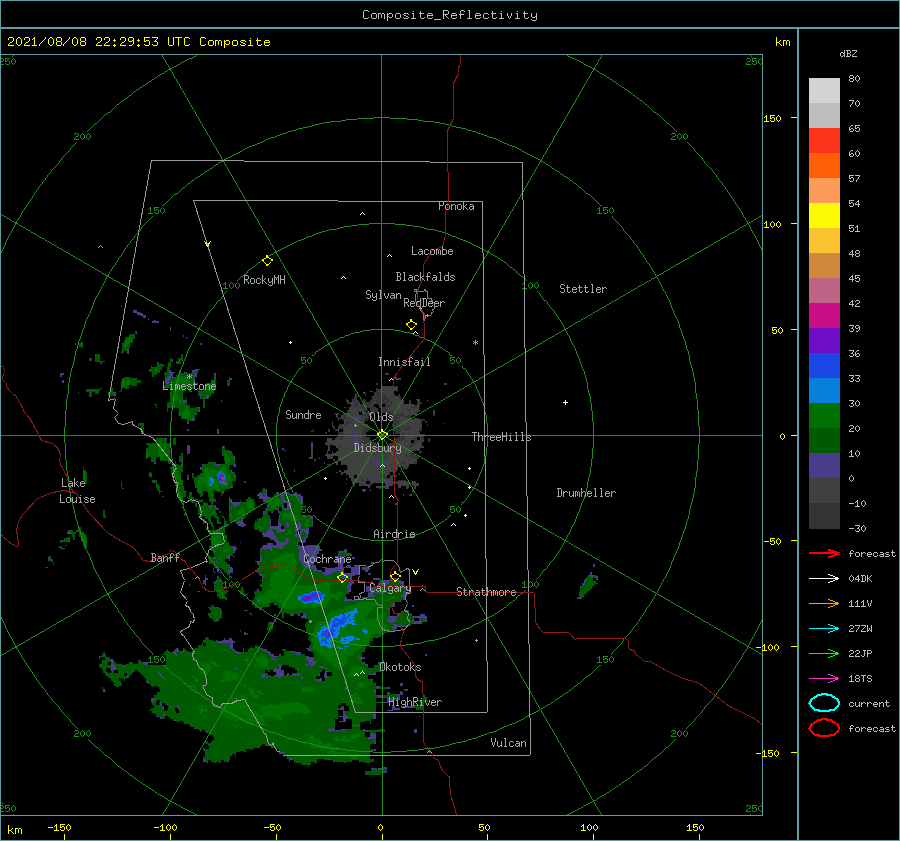900x841 pixels.
Task: Click the magenta 18TS arrow legend icon
Action: tap(824, 679)
